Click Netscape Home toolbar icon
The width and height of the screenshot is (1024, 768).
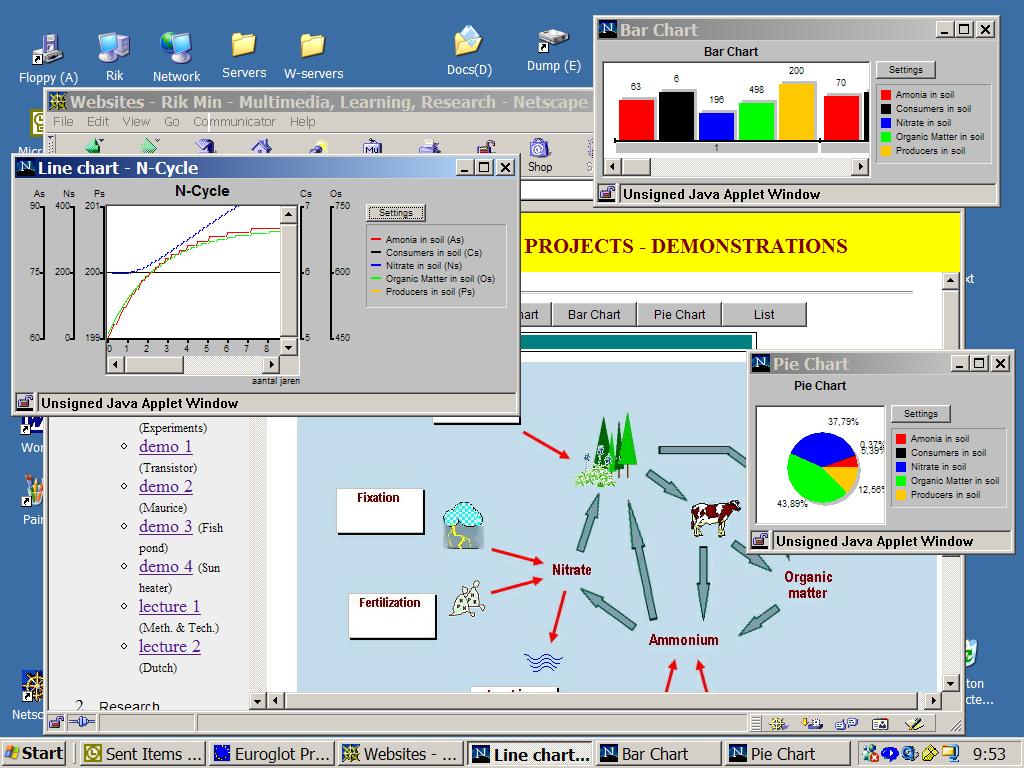[x=261, y=146]
